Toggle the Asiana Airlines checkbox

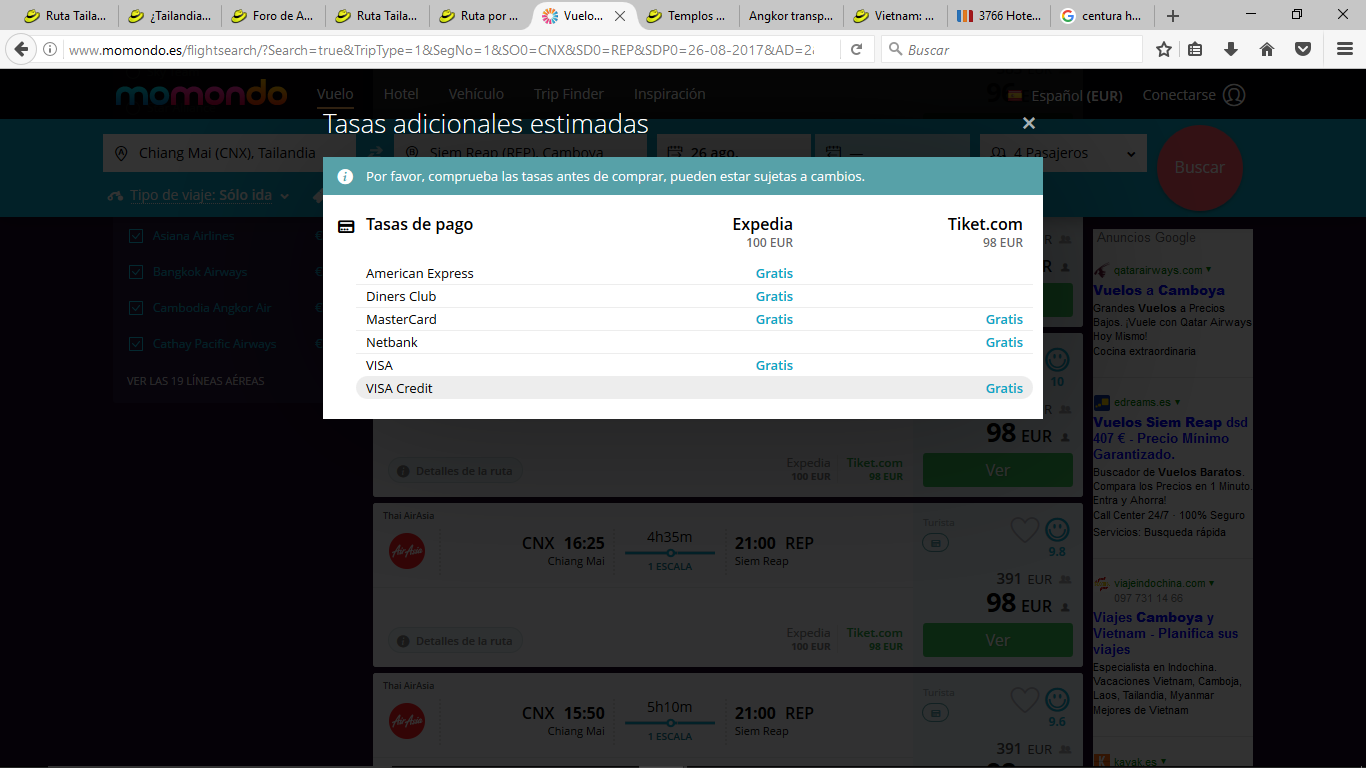pyautogui.click(x=136, y=236)
